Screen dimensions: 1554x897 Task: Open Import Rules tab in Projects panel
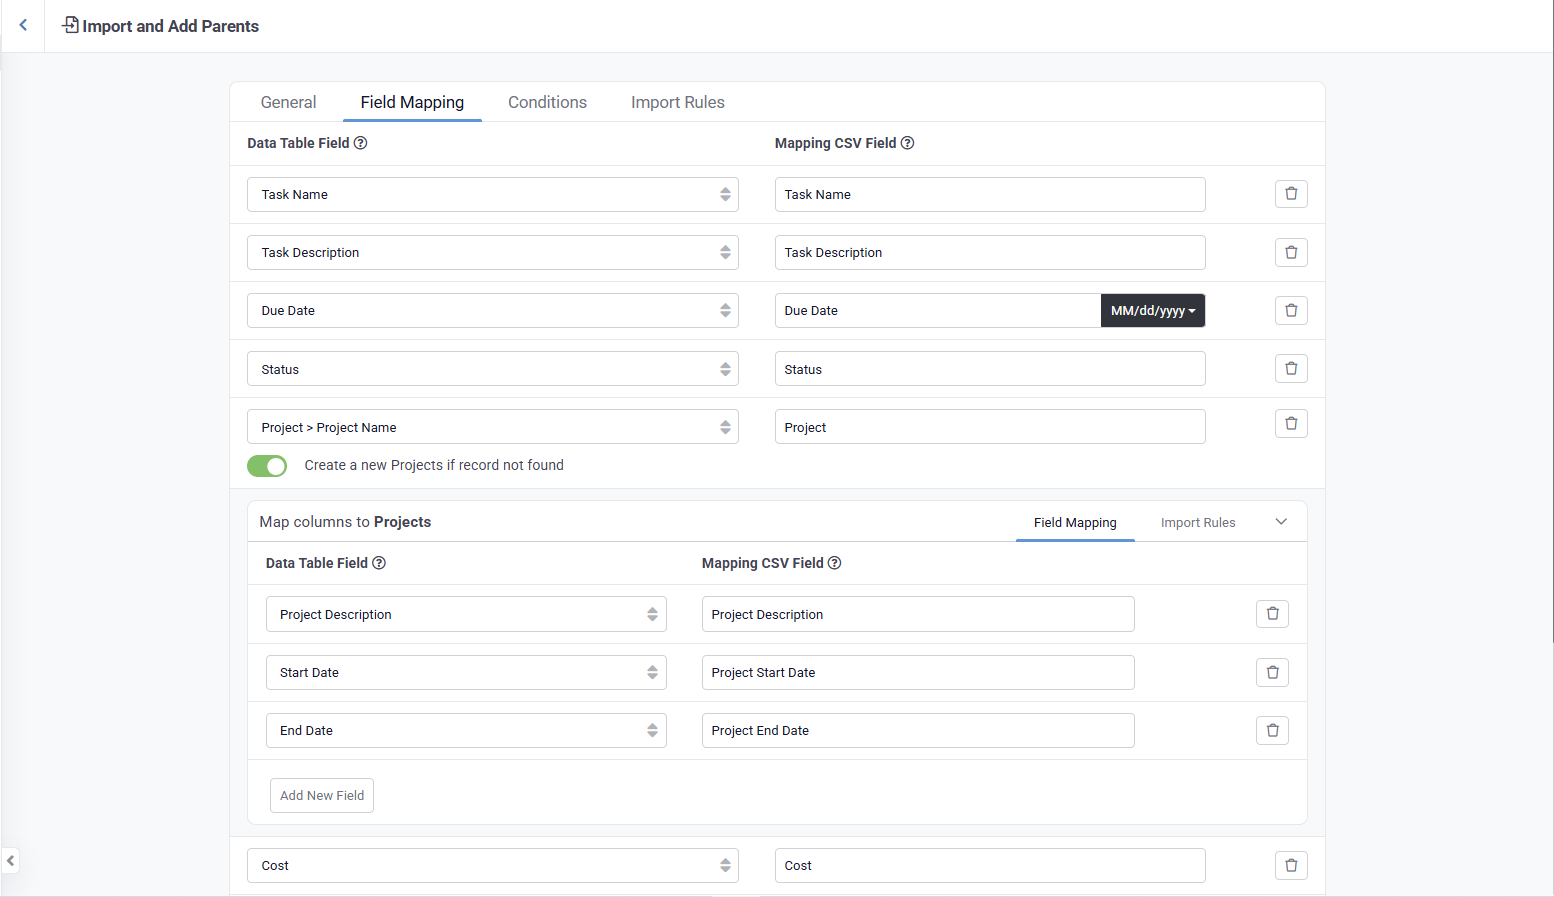coord(1197,523)
